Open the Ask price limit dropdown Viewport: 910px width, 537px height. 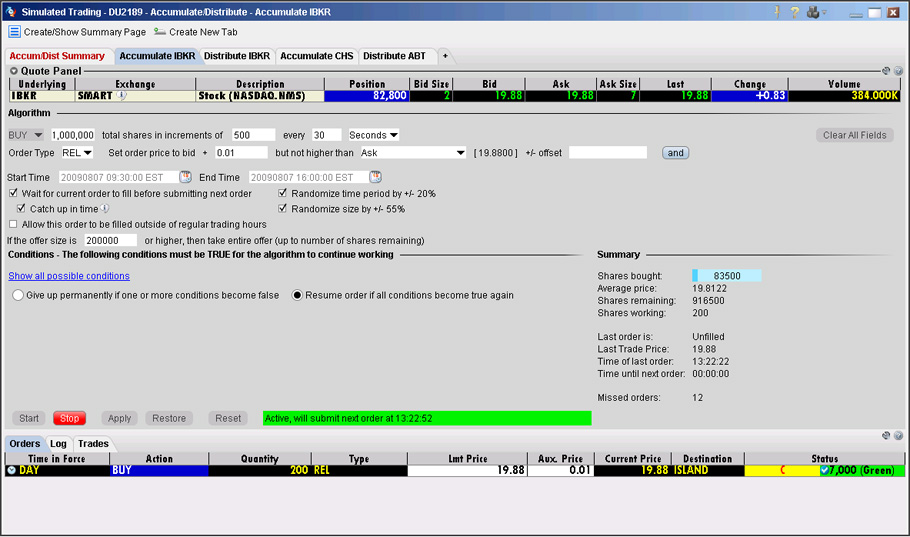[413, 153]
